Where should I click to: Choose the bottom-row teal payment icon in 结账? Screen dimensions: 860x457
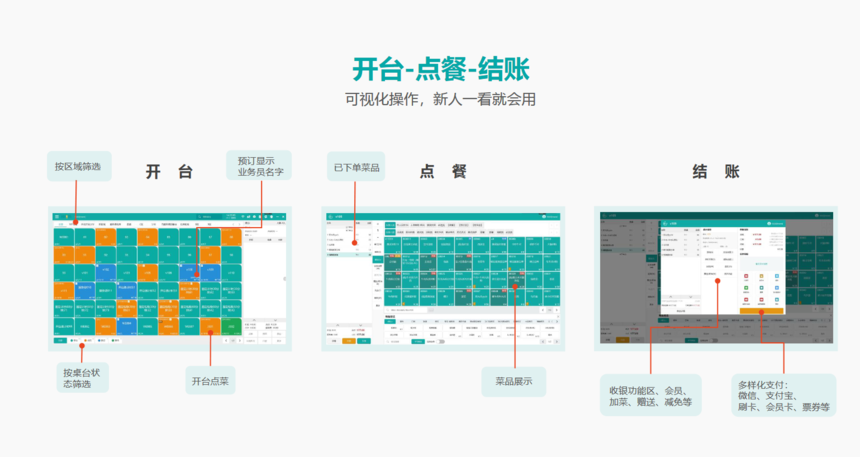tap(777, 300)
